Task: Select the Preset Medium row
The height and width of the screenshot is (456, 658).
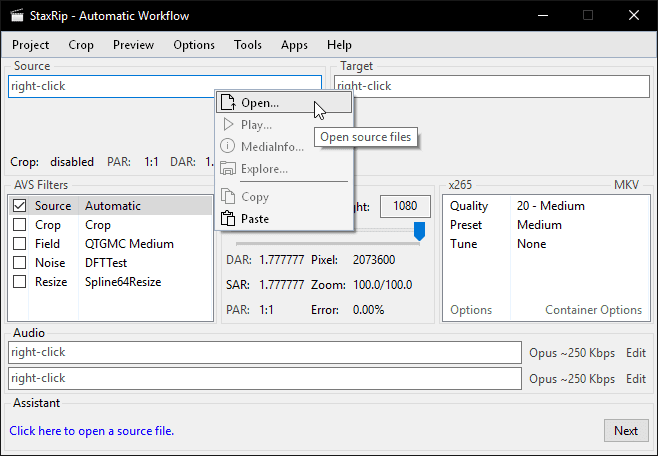Action: click(x=546, y=224)
